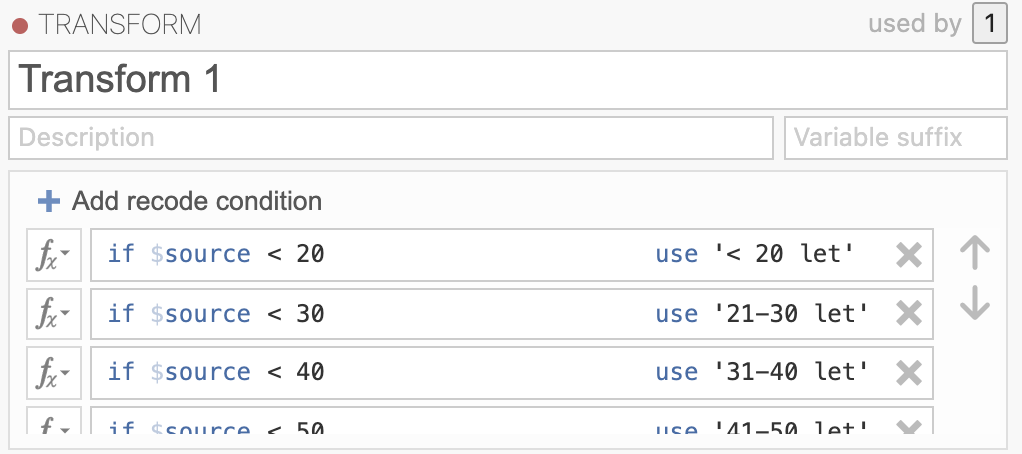Remove the '< 20 let' condition

[909, 255]
